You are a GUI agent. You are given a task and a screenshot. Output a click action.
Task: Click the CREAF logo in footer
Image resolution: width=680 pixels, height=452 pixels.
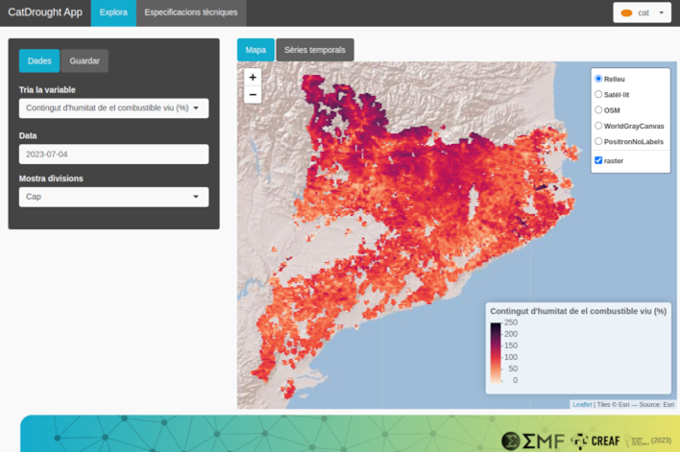click(x=595, y=440)
